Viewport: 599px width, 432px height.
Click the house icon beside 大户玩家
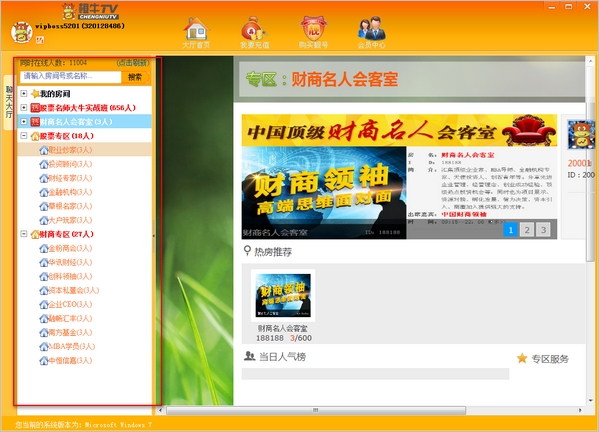tap(44, 220)
